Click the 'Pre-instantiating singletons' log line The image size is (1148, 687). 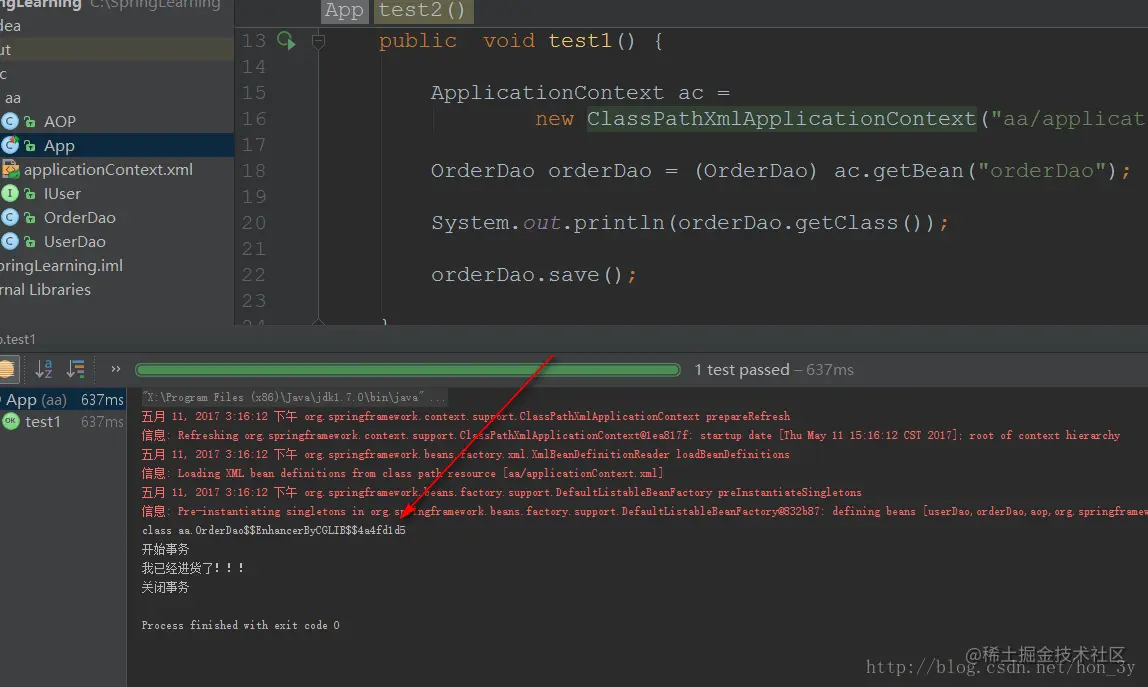pyautogui.click(x=644, y=511)
